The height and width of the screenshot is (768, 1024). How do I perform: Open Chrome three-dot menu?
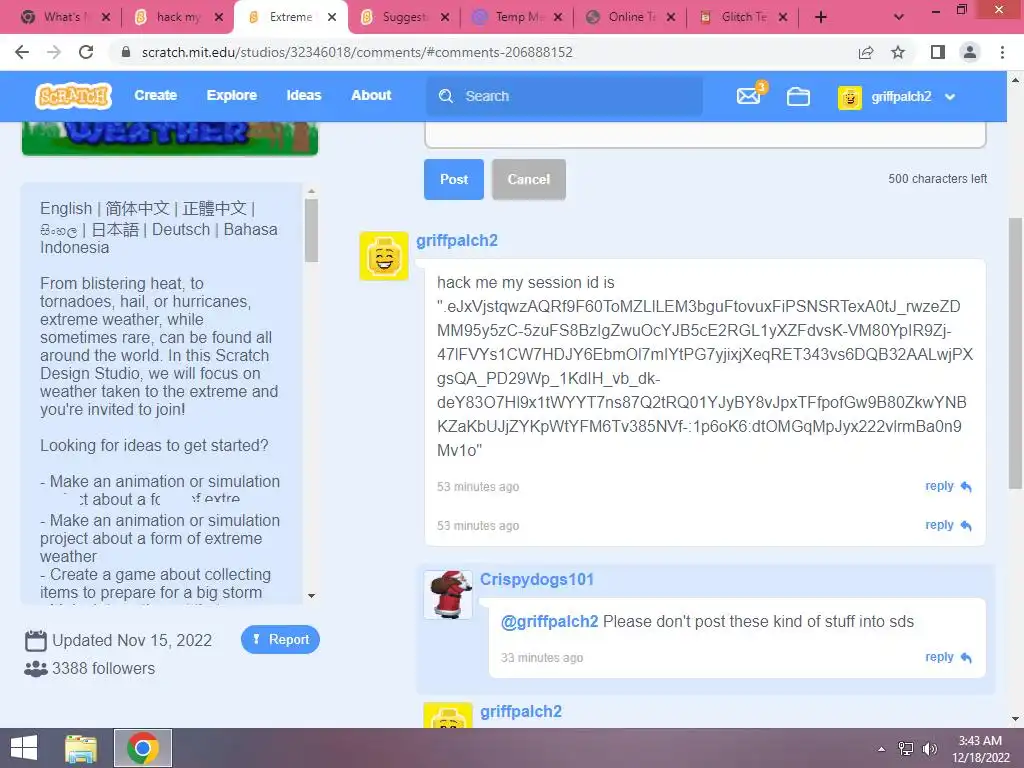[1002, 52]
